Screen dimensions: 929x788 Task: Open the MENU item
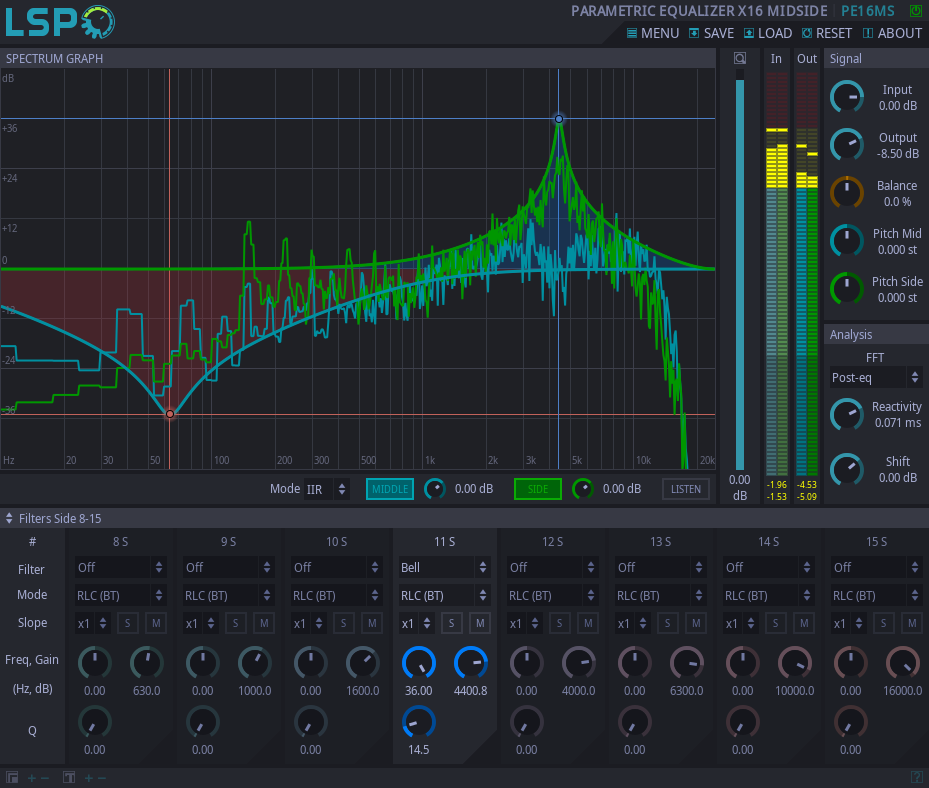[x=653, y=33]
